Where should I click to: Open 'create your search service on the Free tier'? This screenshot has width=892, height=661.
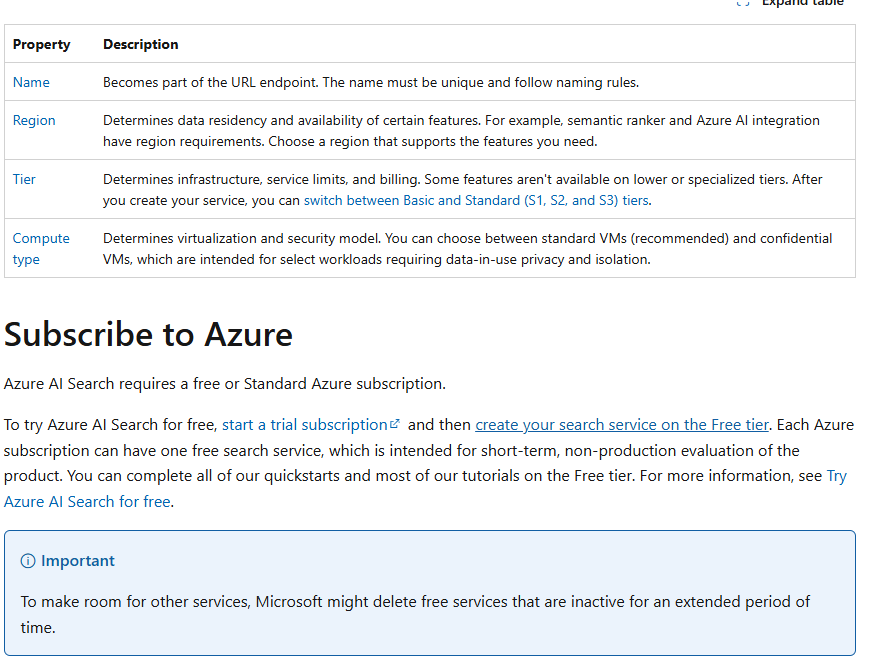(622, 425)
